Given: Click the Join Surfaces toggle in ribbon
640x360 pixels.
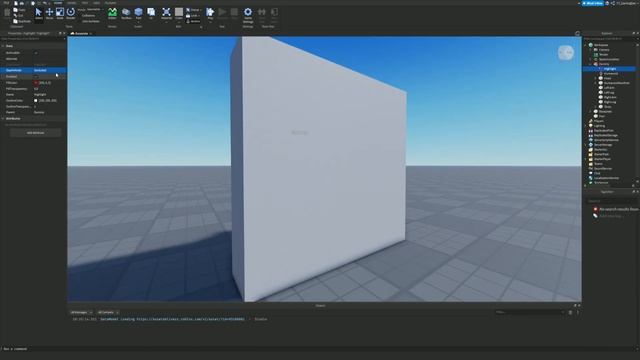Looking at the screenshot, I should click(x=90, y=21).
